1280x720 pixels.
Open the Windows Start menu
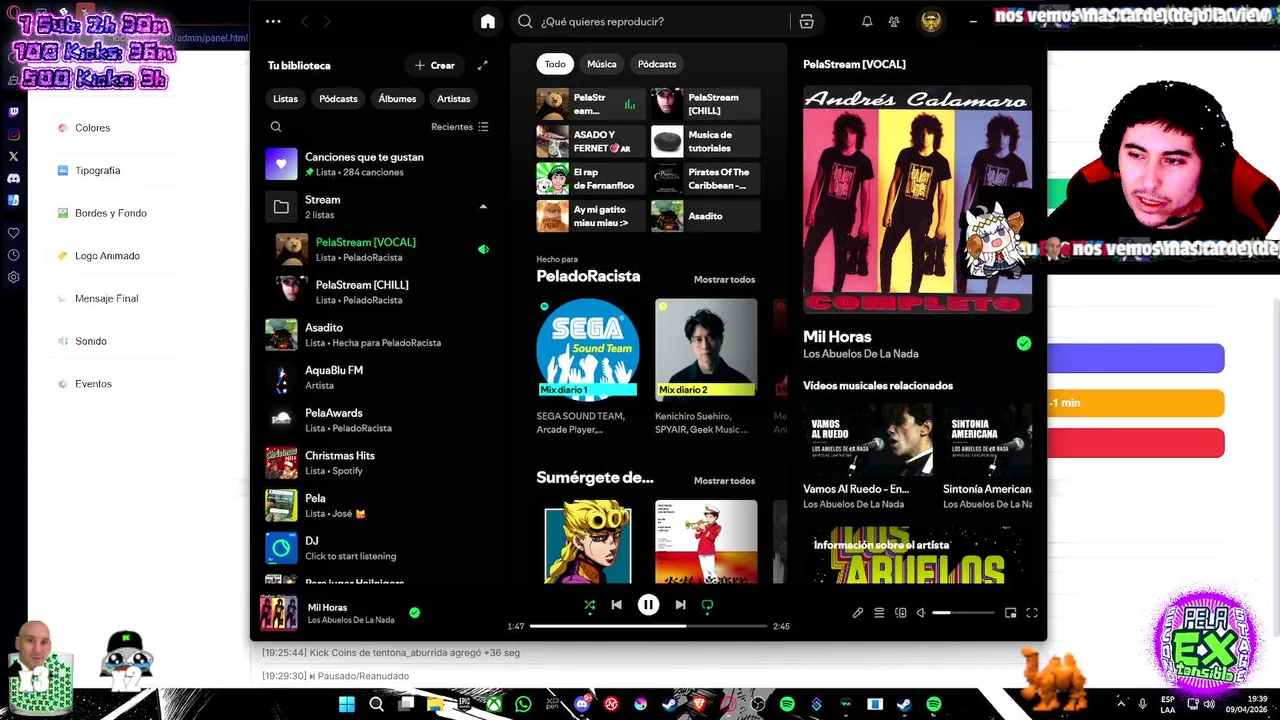point(346,704)
